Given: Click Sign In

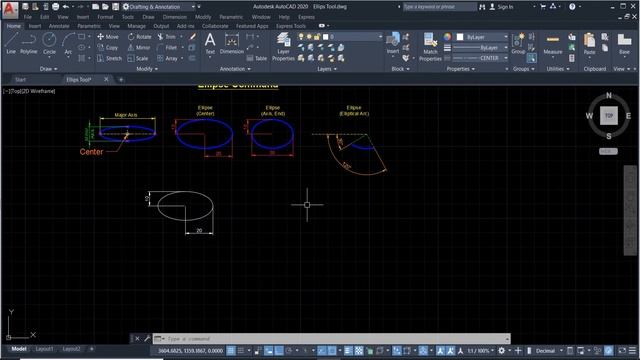Looking at the screenshot, I should [501, 7].
